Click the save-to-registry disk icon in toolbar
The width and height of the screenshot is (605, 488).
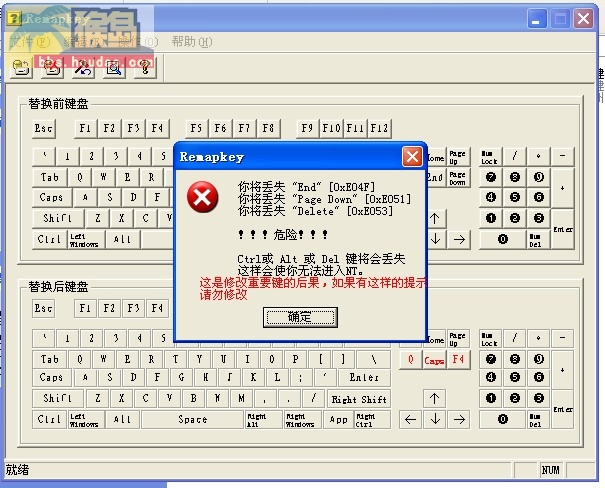coord(21,68)
